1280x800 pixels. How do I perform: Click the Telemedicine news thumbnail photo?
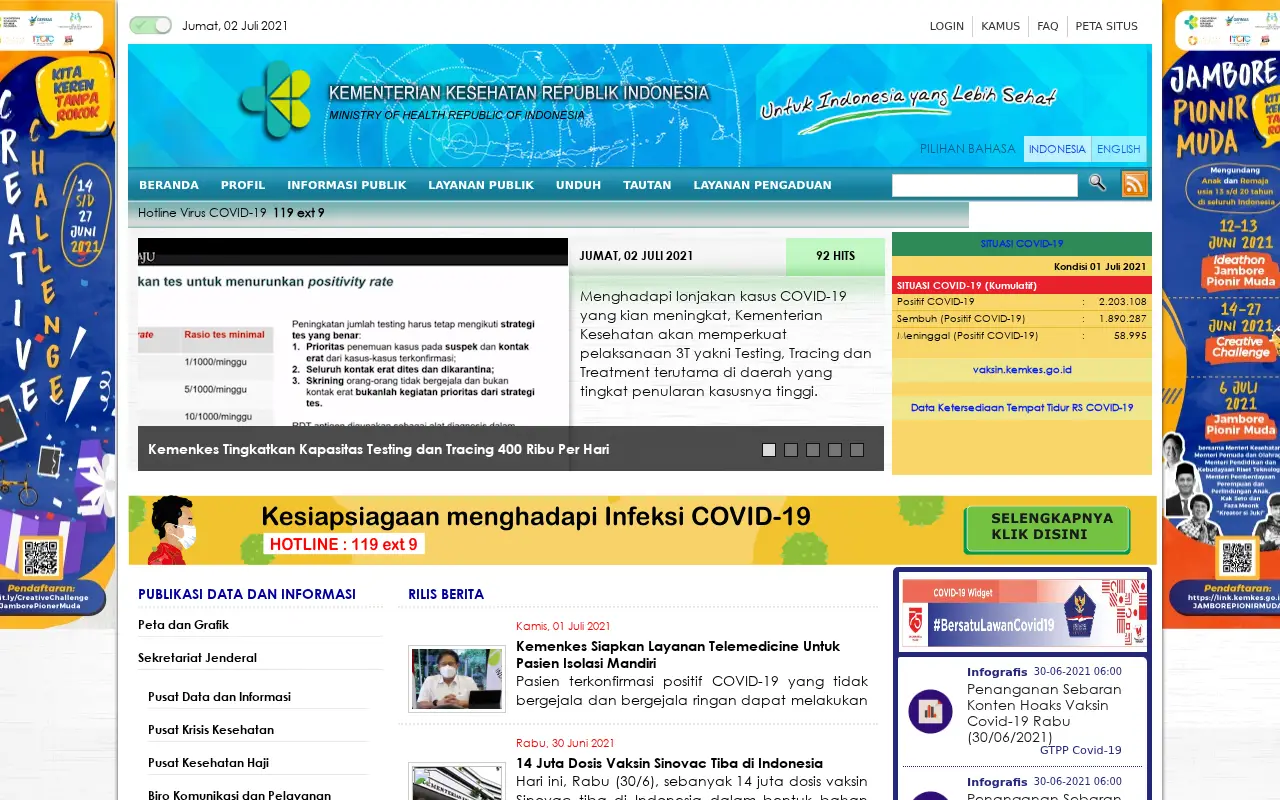[457, 679]
